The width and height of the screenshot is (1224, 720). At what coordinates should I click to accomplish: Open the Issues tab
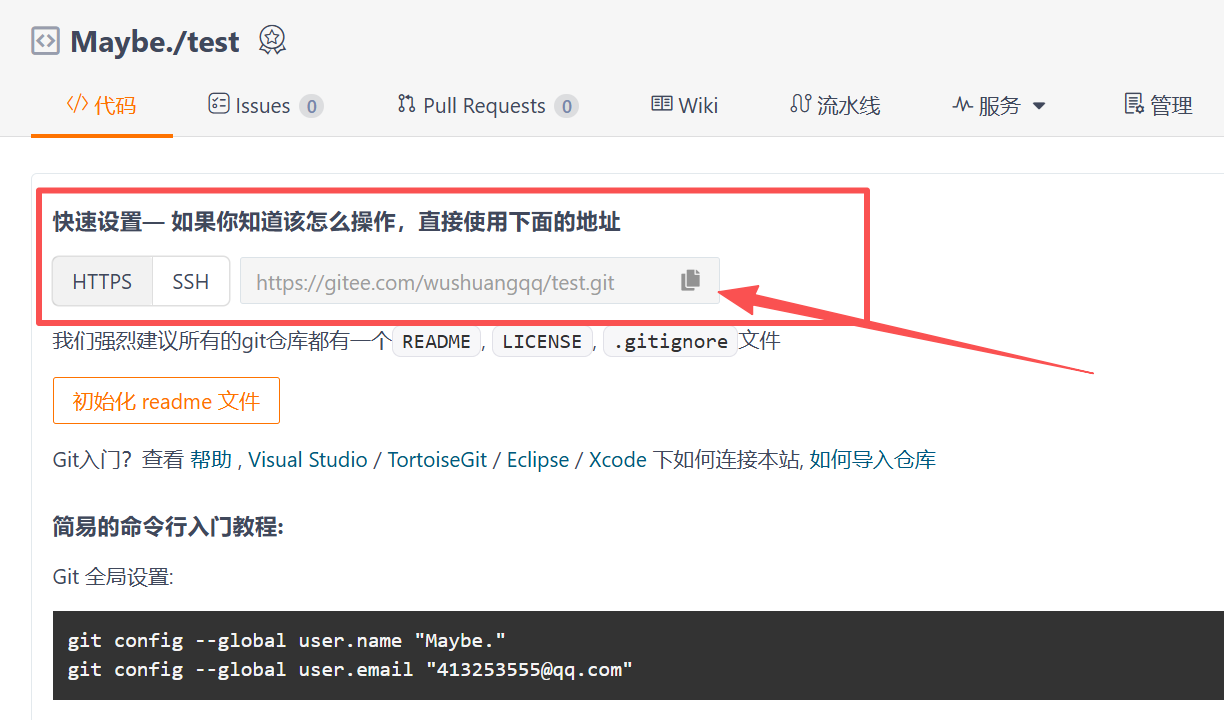(265, 105)
